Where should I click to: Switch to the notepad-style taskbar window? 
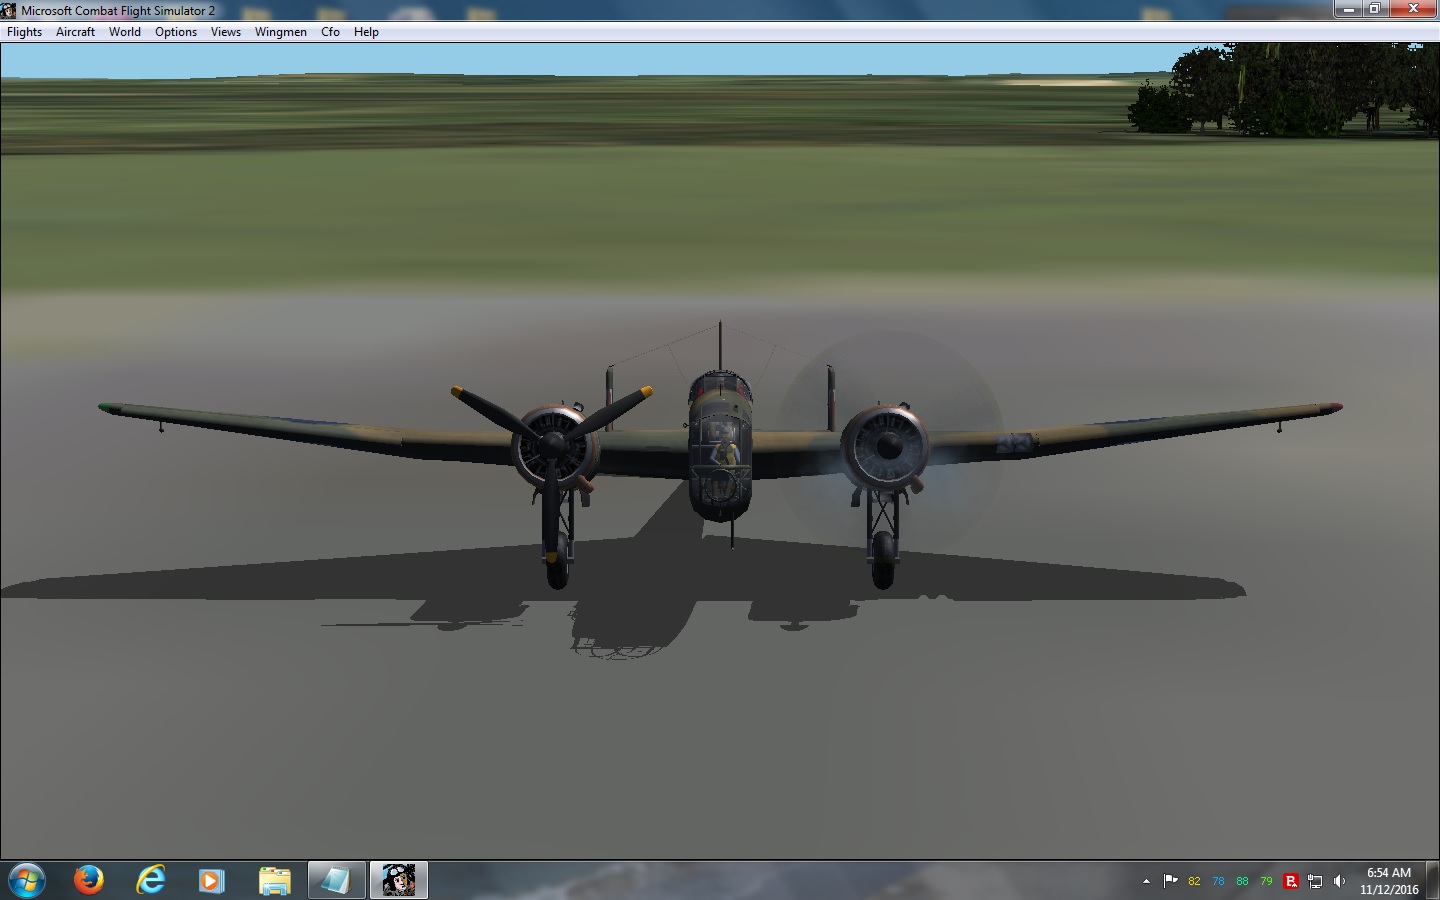336,880
